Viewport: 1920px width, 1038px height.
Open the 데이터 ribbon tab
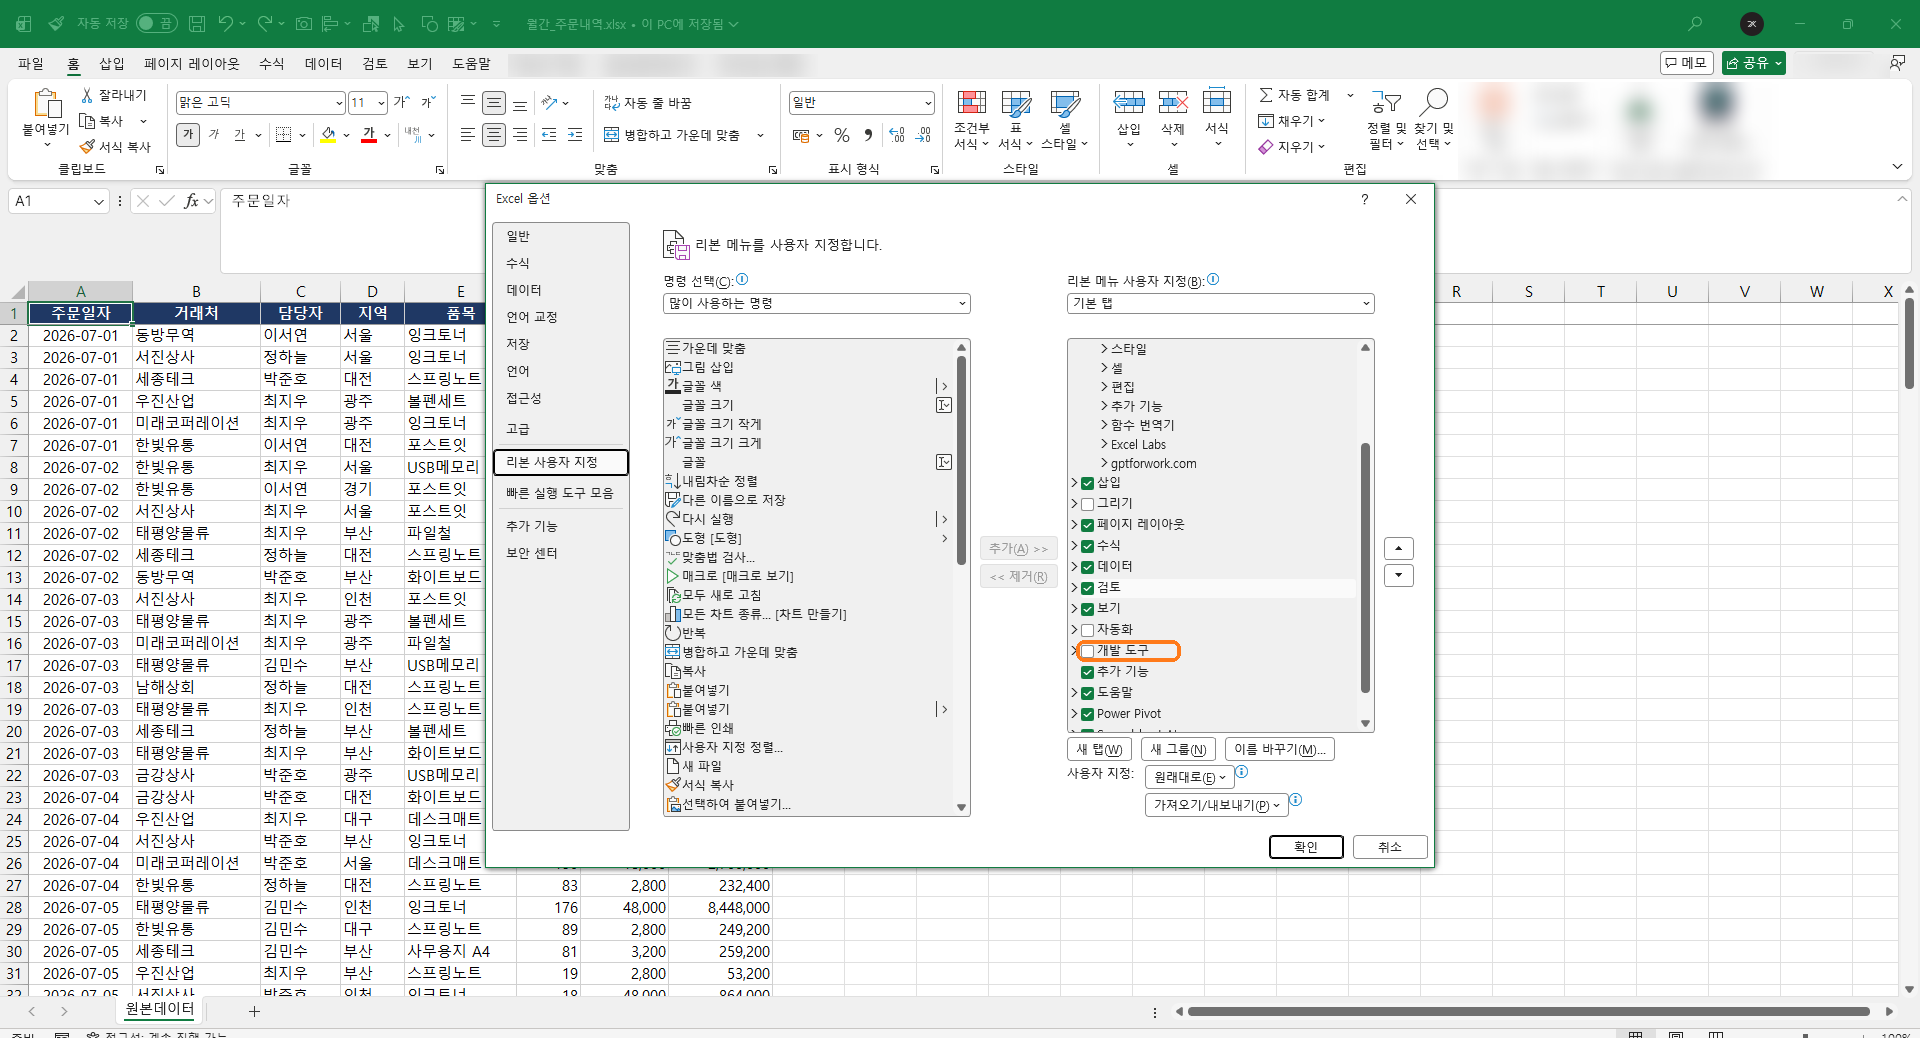point(323,63)
